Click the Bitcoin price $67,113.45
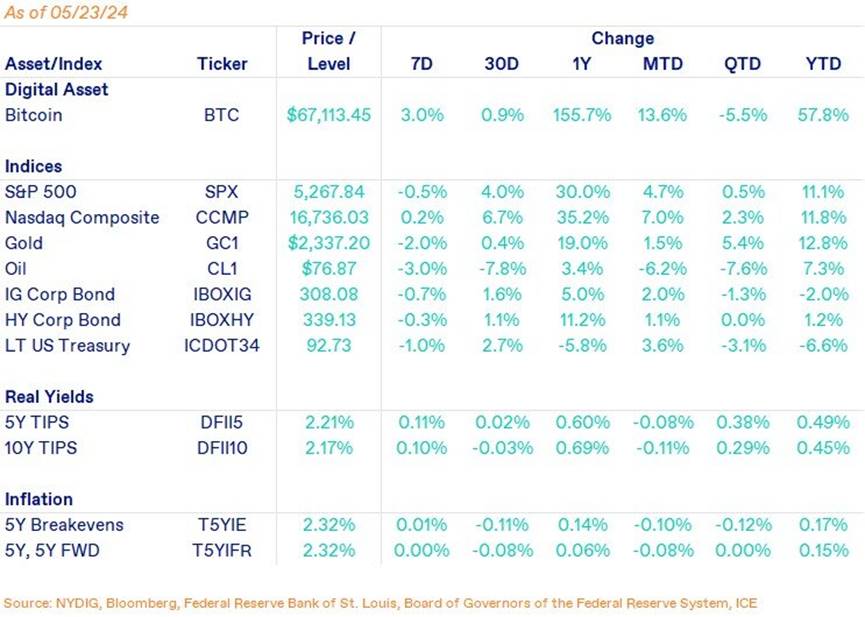 point(328,115)
